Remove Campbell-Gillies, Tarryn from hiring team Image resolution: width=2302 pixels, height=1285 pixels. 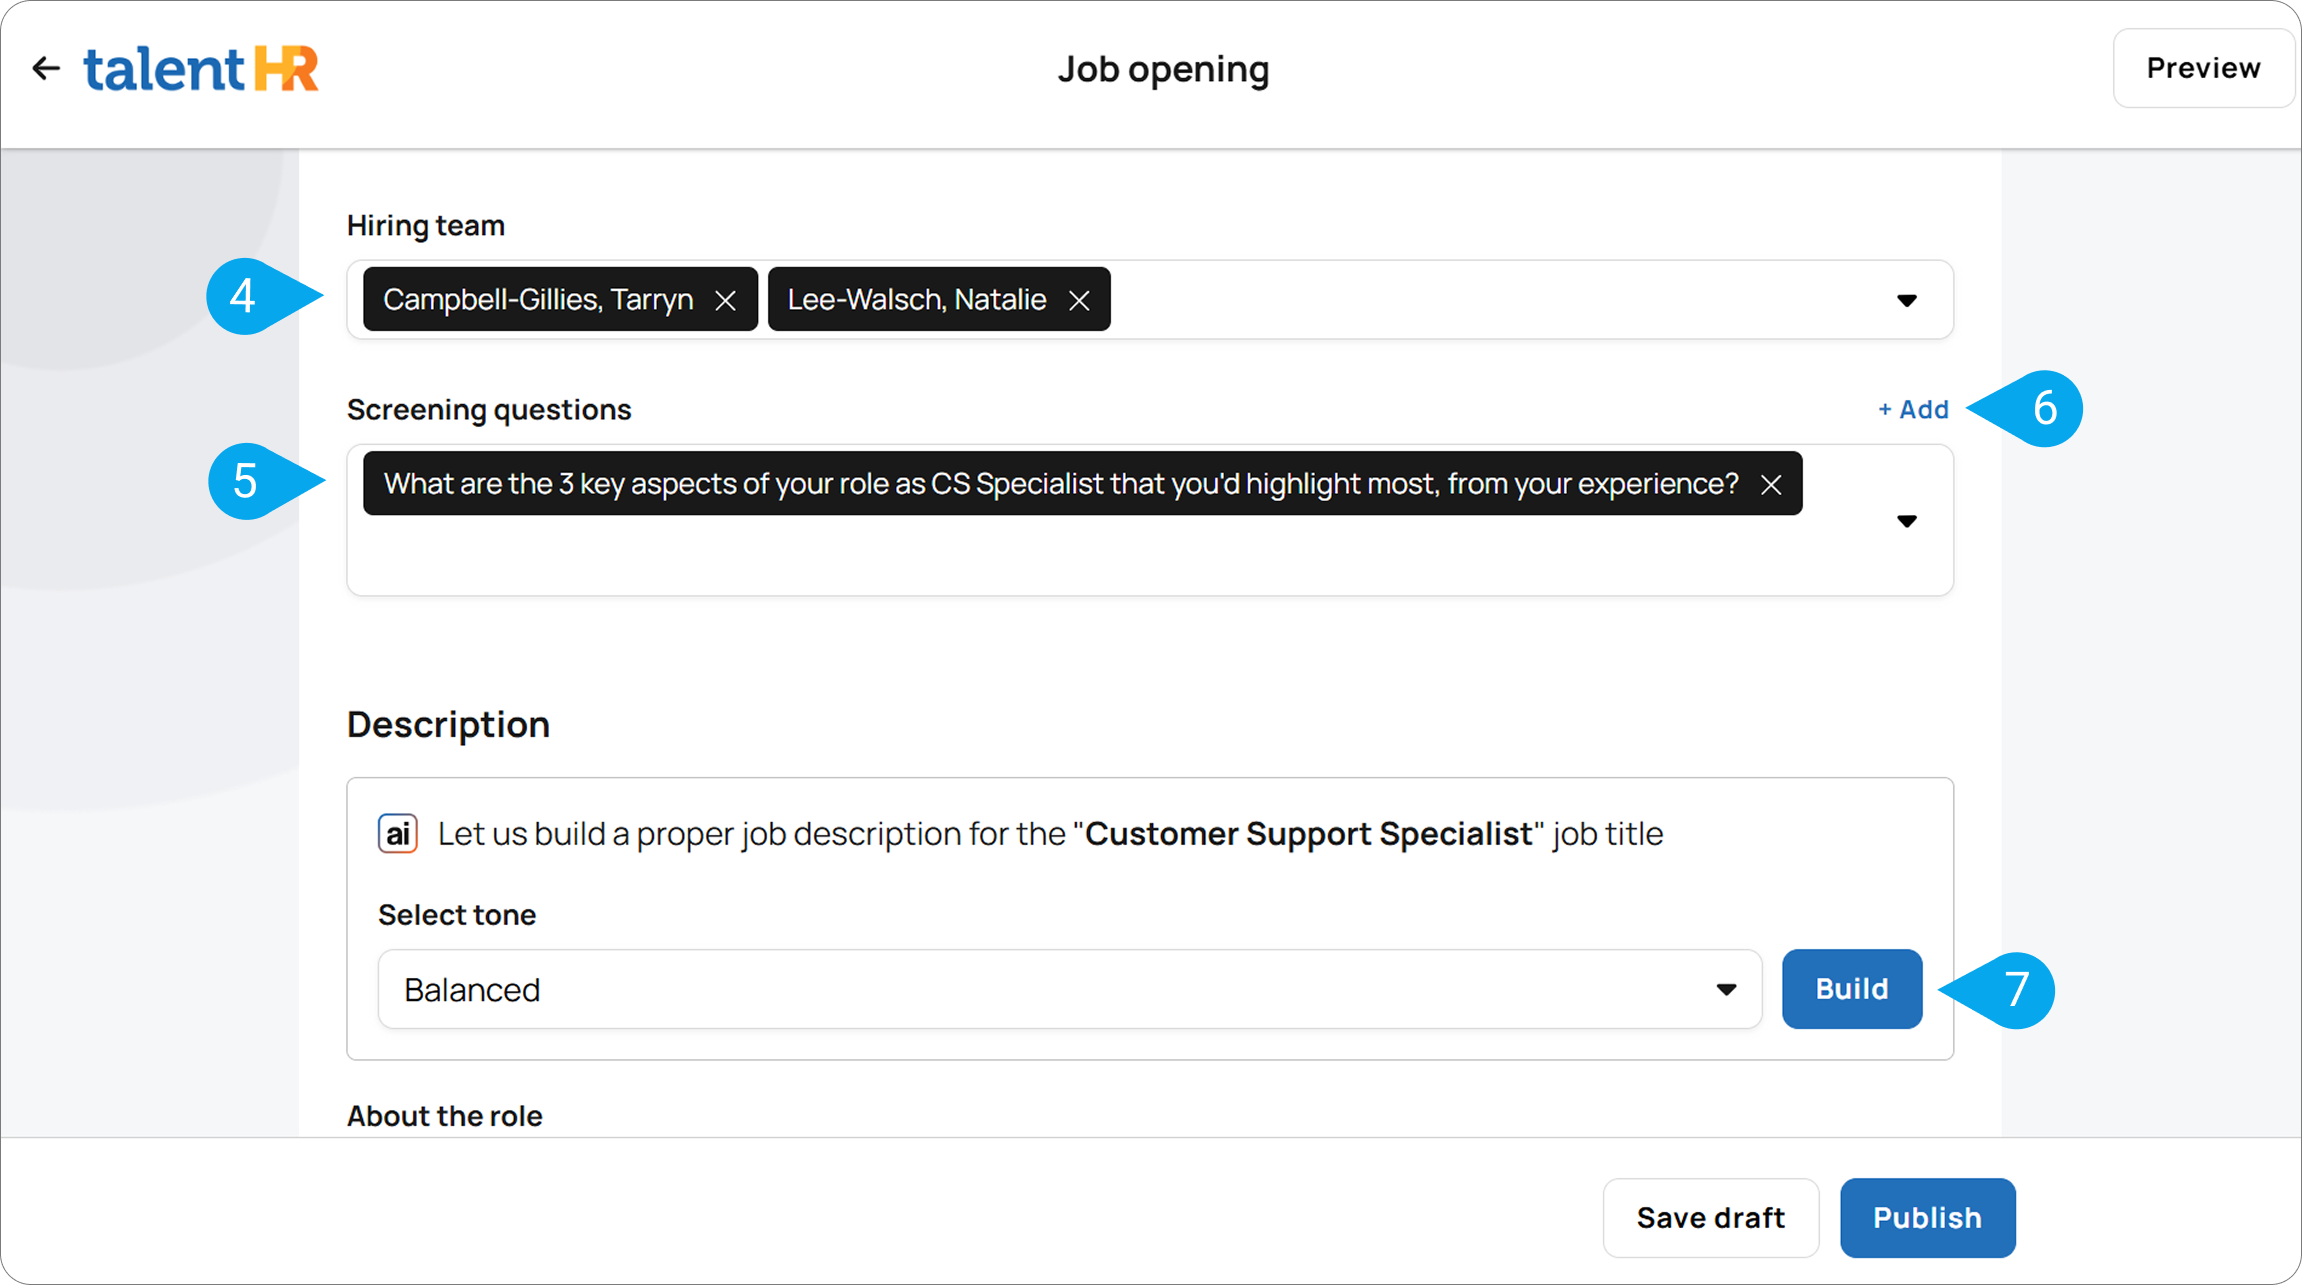point(726,300)
